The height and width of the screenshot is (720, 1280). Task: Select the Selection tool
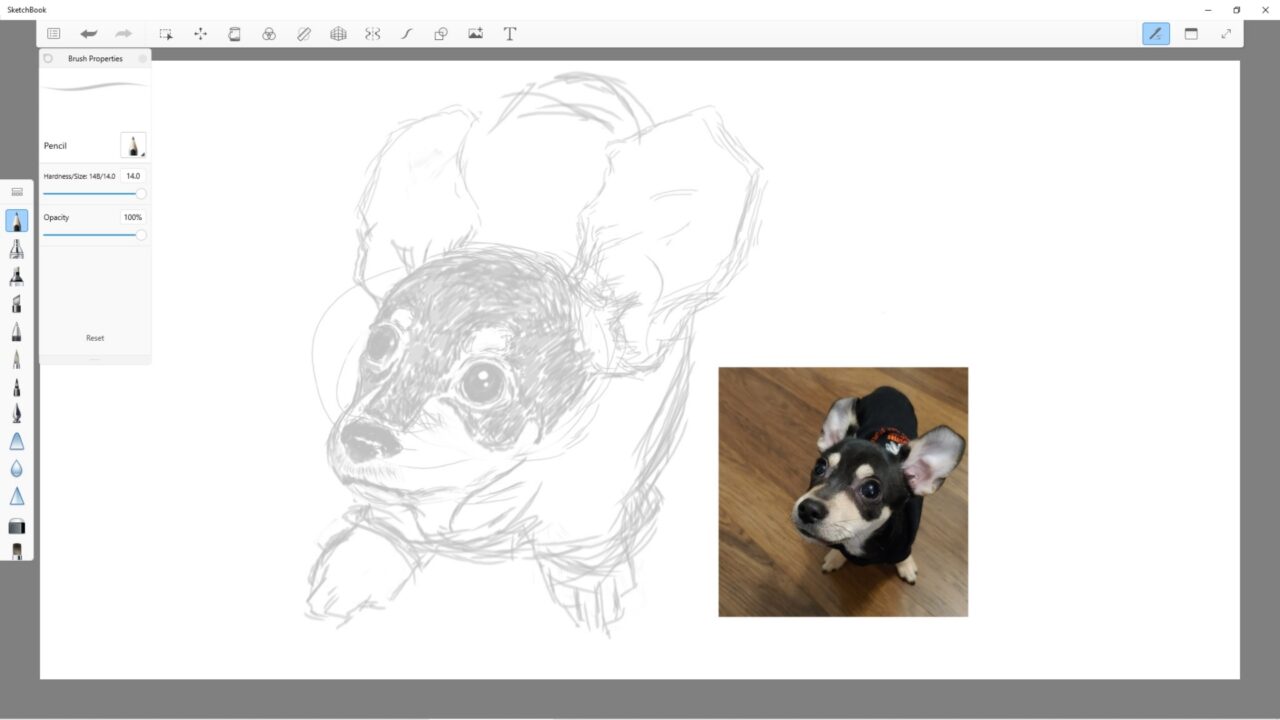tap(166, 33)
